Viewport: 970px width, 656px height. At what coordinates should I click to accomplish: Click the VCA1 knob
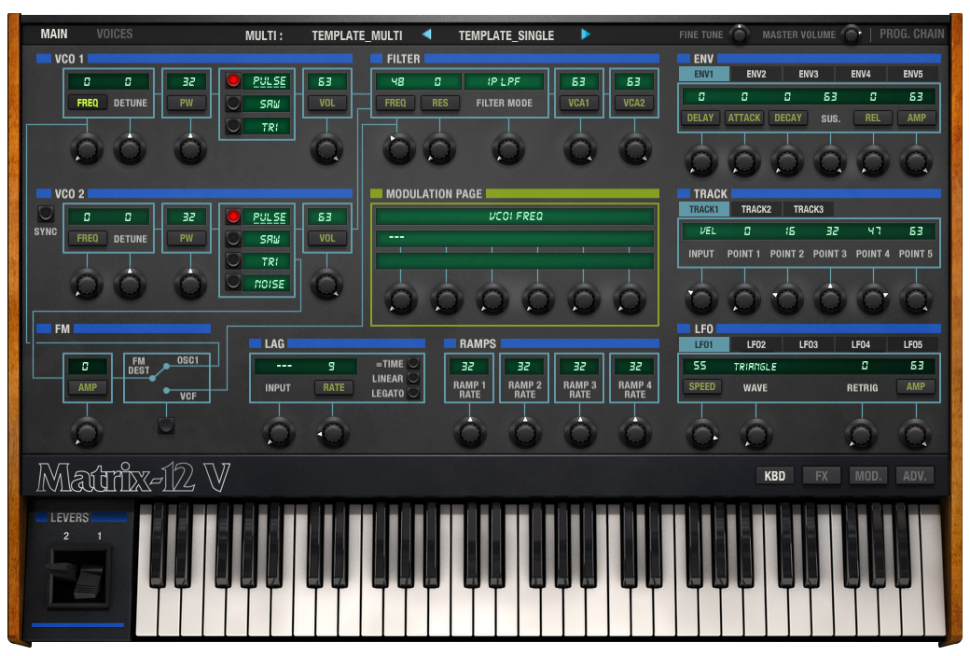(x=580, y=149)
